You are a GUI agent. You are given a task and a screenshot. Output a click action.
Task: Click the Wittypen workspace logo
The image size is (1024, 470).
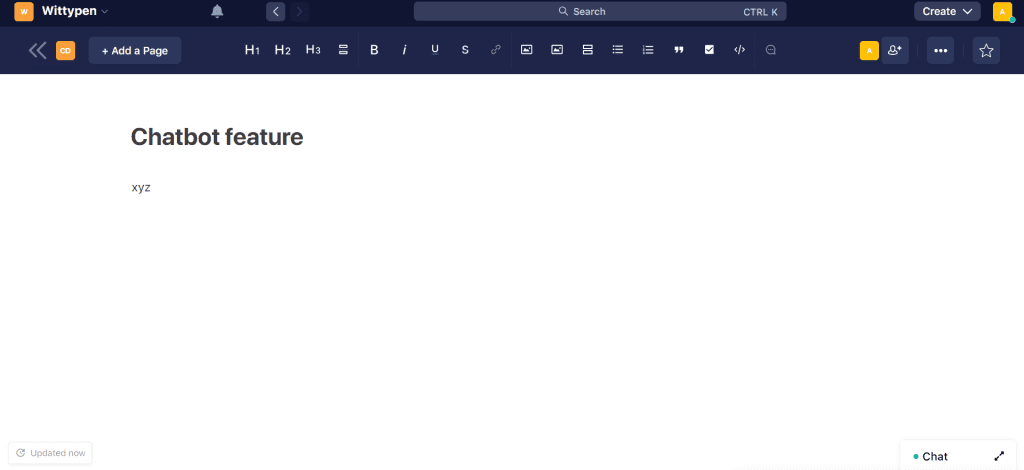coord(24,12)
